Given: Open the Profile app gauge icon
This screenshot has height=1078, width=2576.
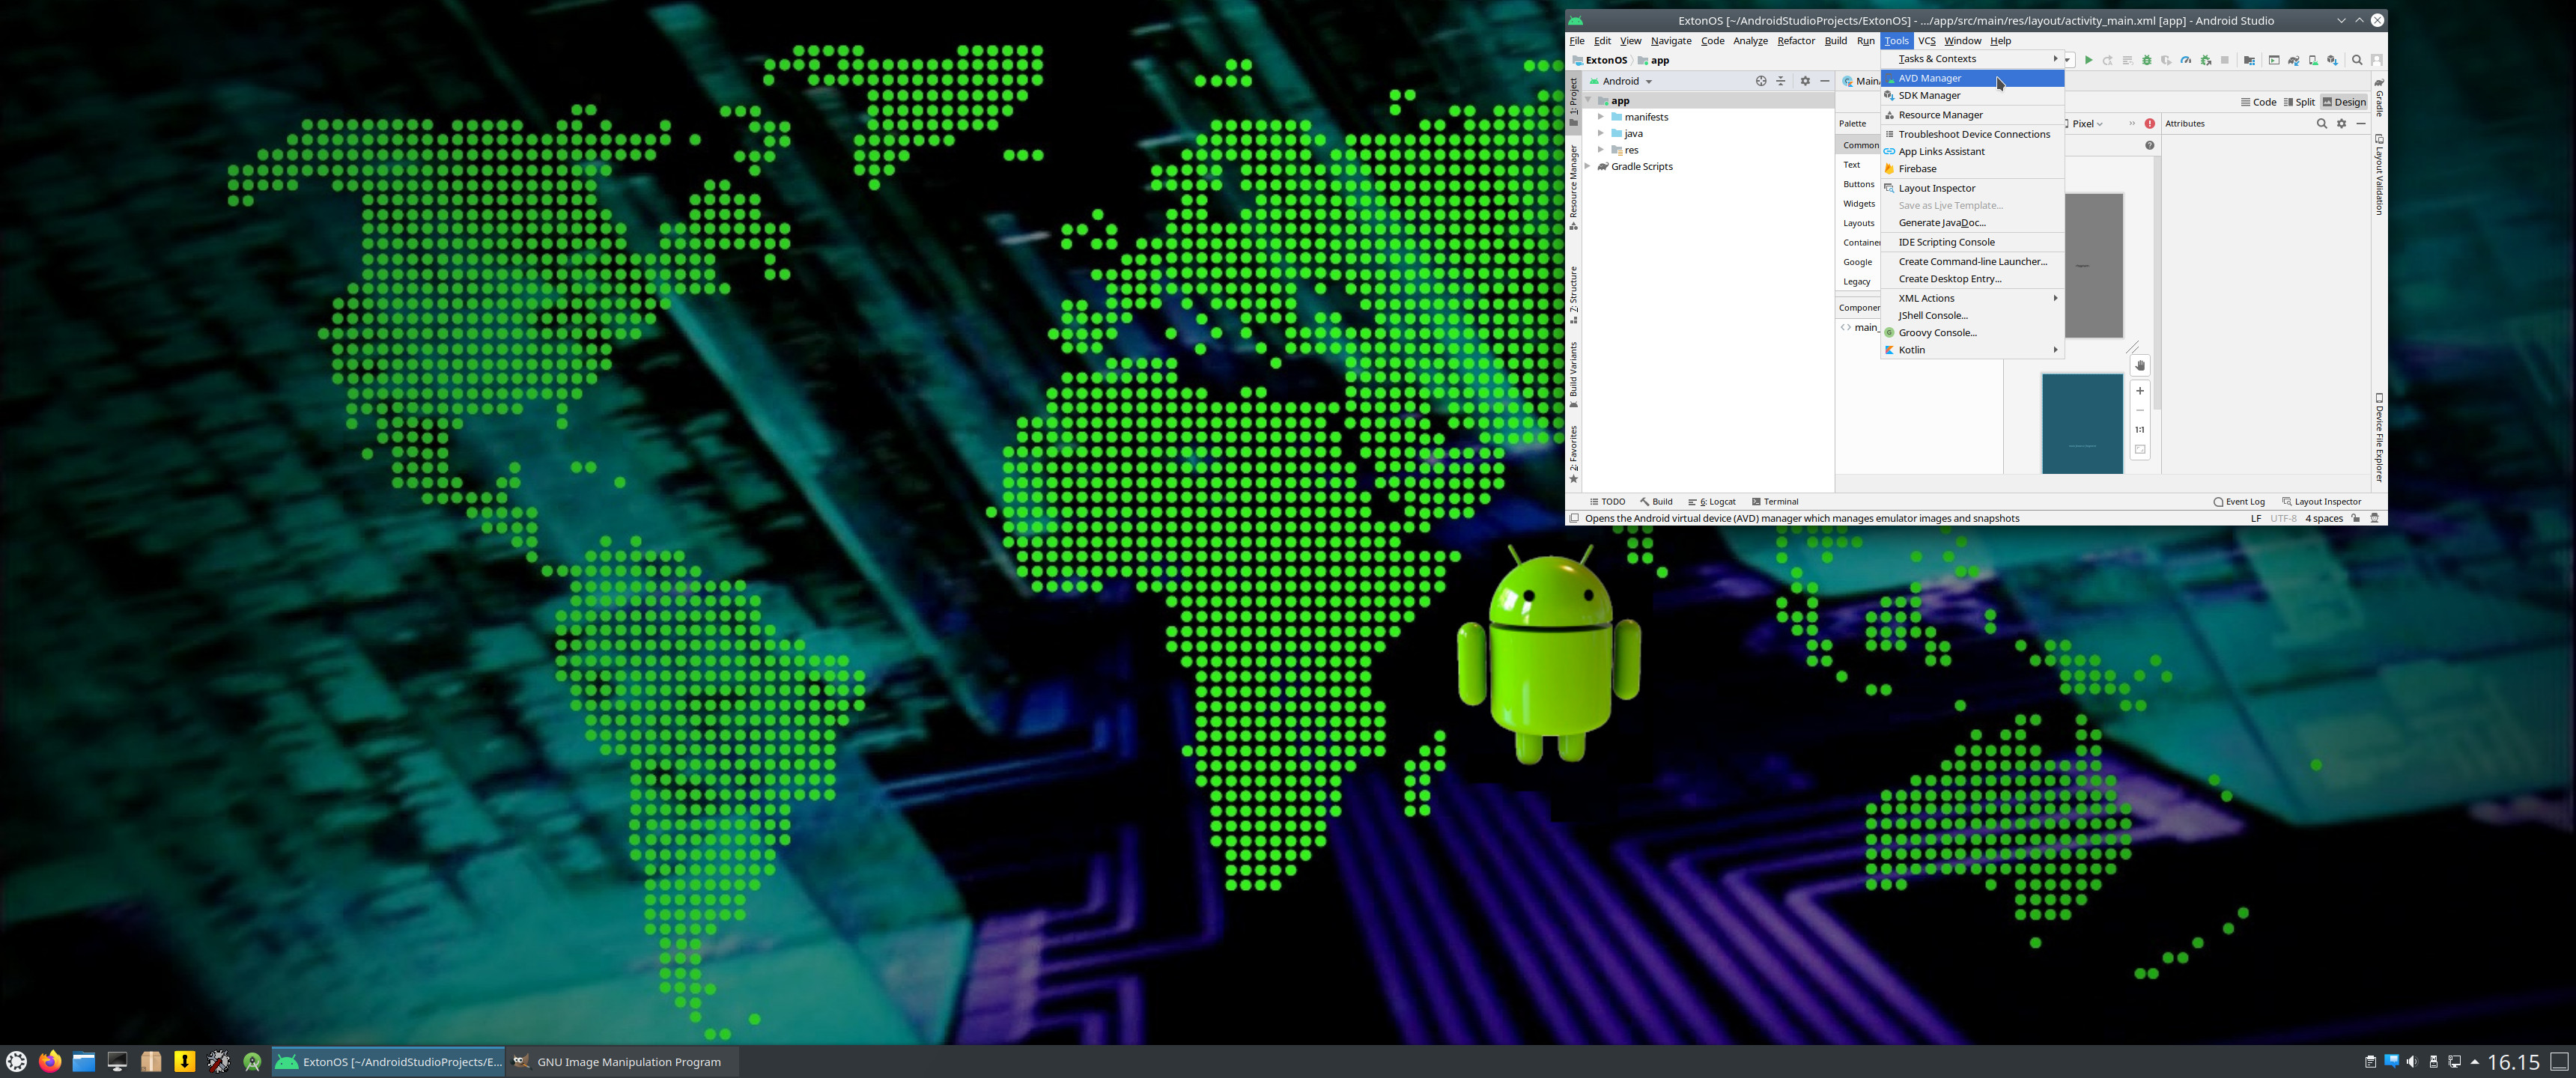Looking at the screenshot, I should pos(2186,60).
